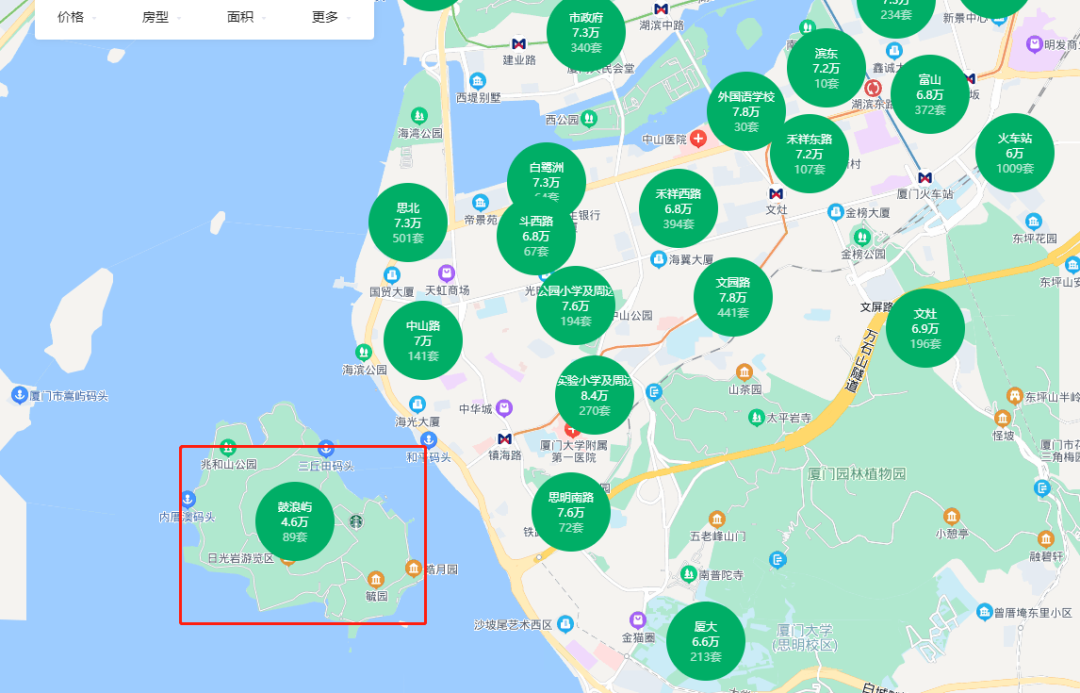Click the 内厝澳码头 anchor icon

pos(187,499)
